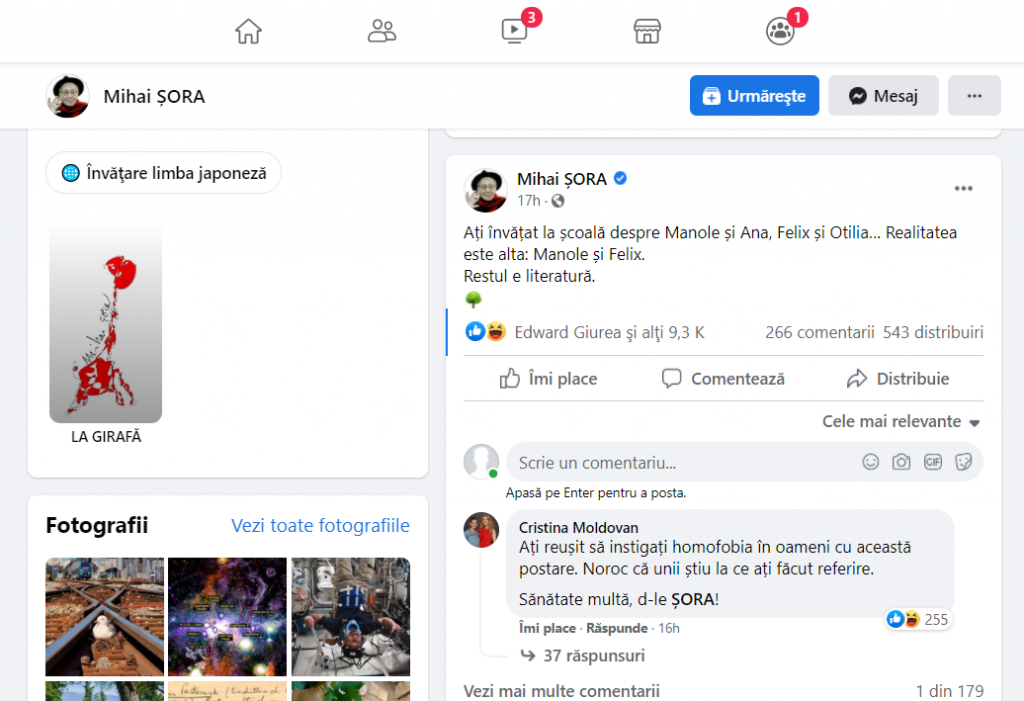Screen dimensions: 1024x701
Task: Click the Urmărește follow button
Action: point(754,95)
